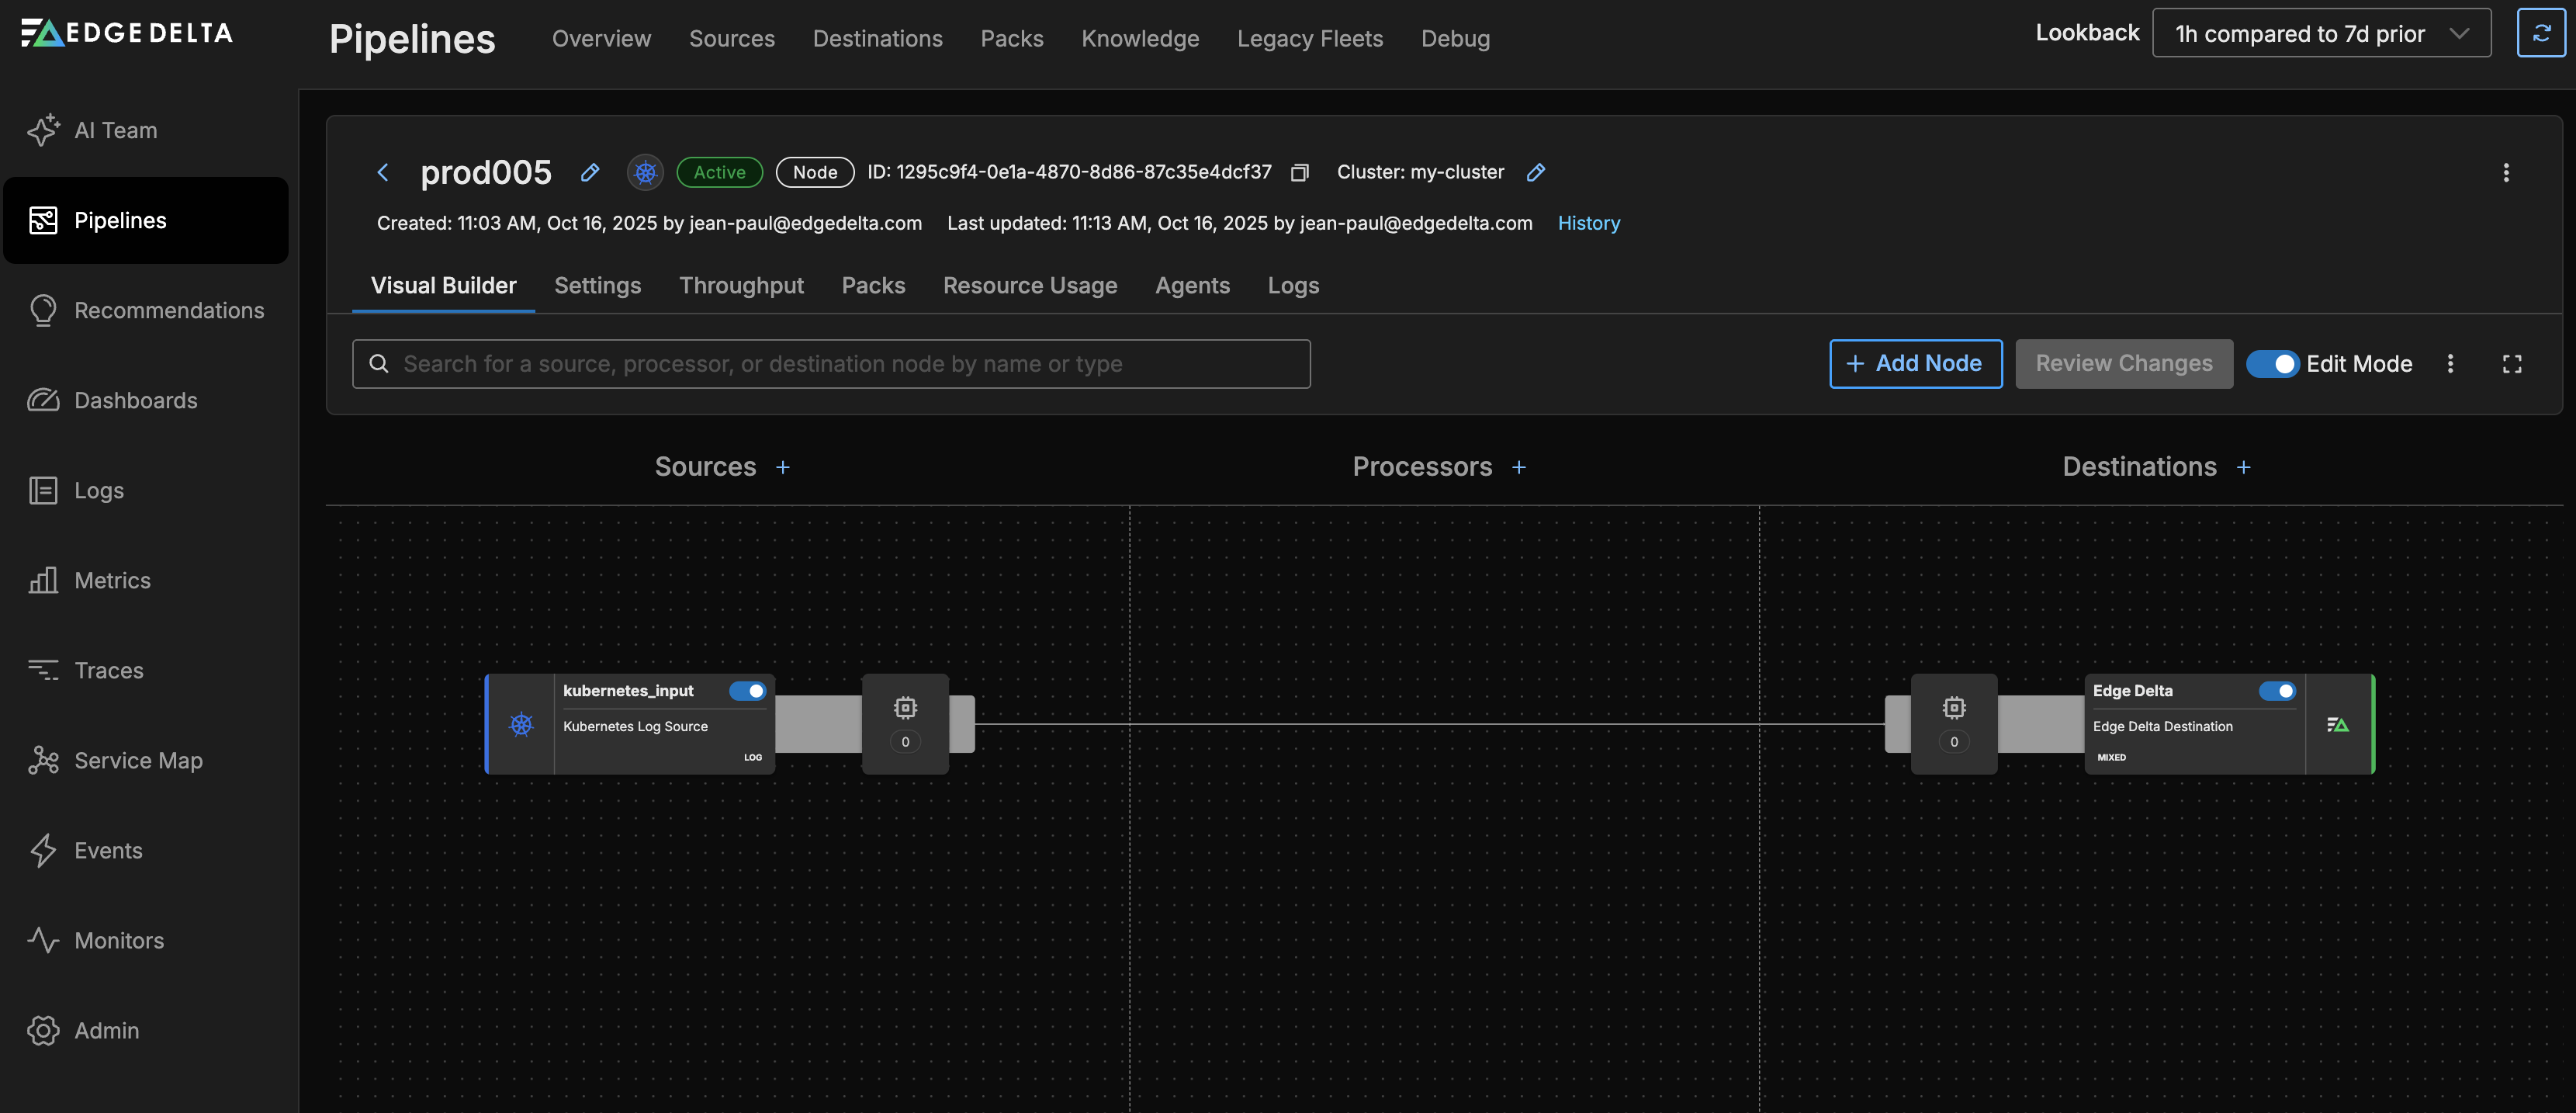
Task: Toggle off the Edge Delta destination
Action: pos(2277,691)
